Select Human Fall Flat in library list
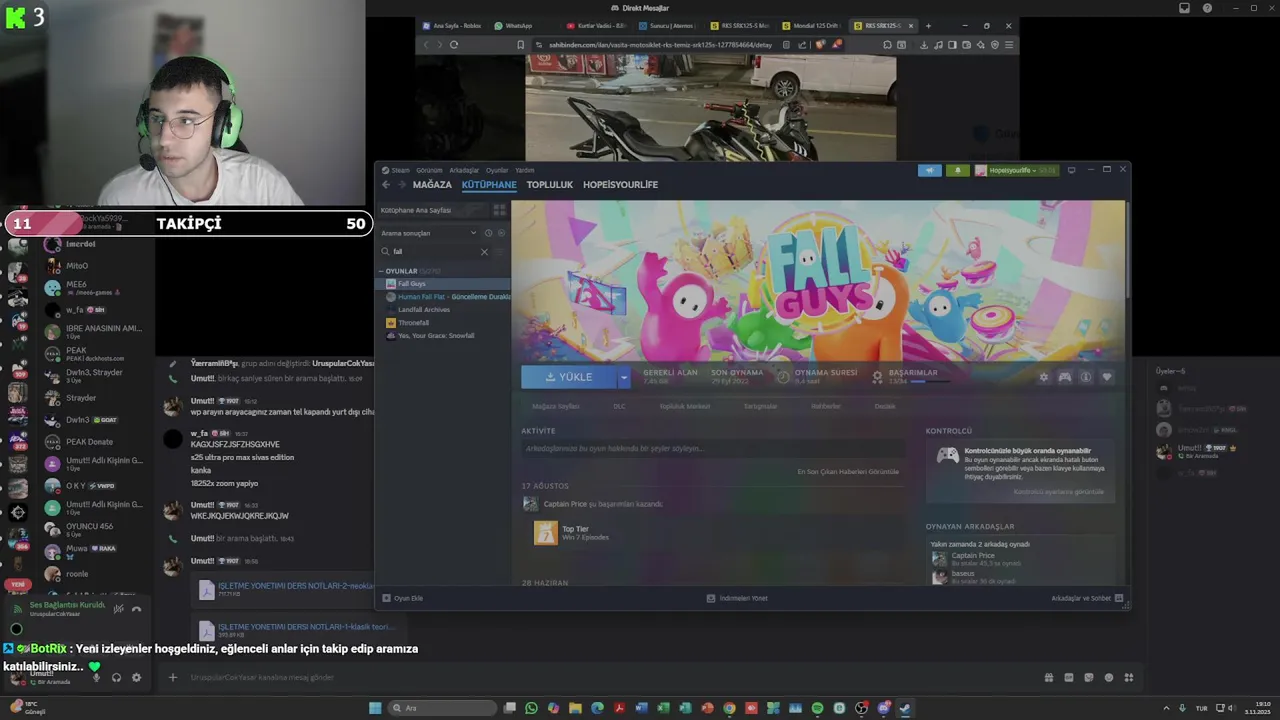Screen dimensions: 1280x720 tap(445, 297)
